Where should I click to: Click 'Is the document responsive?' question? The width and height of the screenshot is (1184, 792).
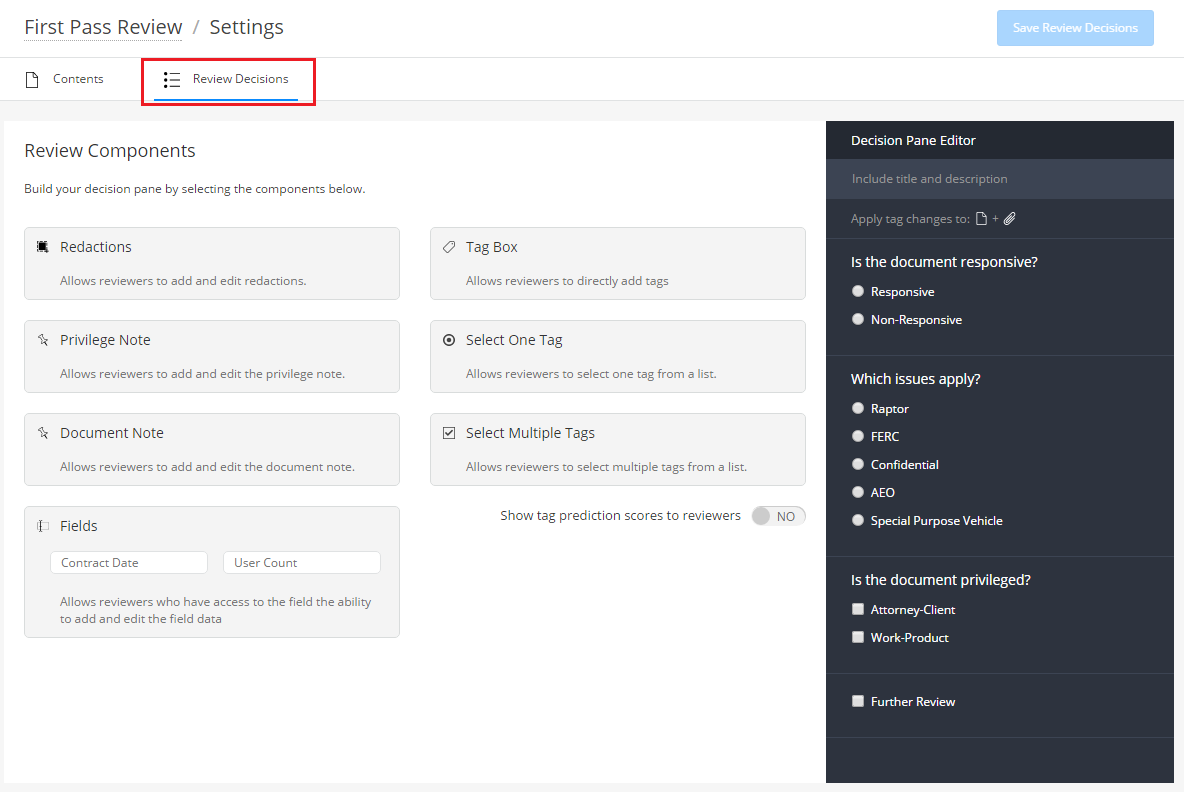[944, 262]
